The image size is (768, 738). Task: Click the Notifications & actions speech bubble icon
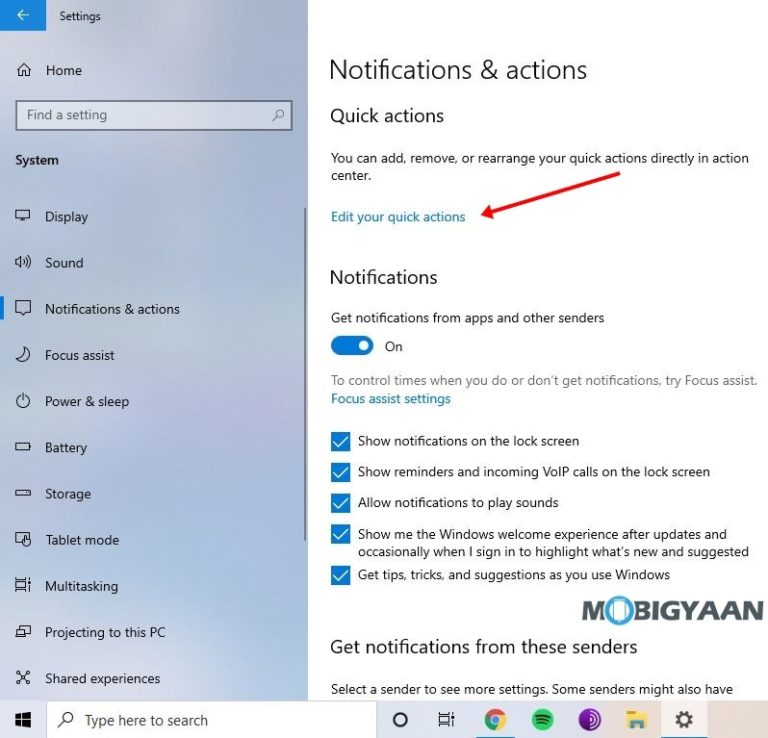[x=23, y=308]
